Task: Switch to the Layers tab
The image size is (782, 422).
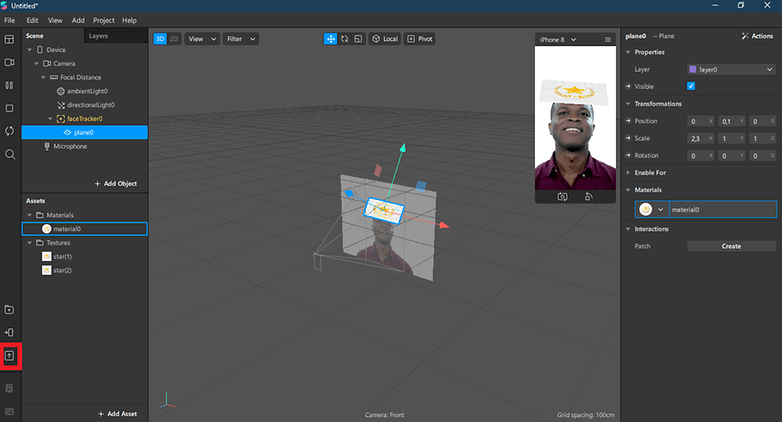Action: click(98, 36)
